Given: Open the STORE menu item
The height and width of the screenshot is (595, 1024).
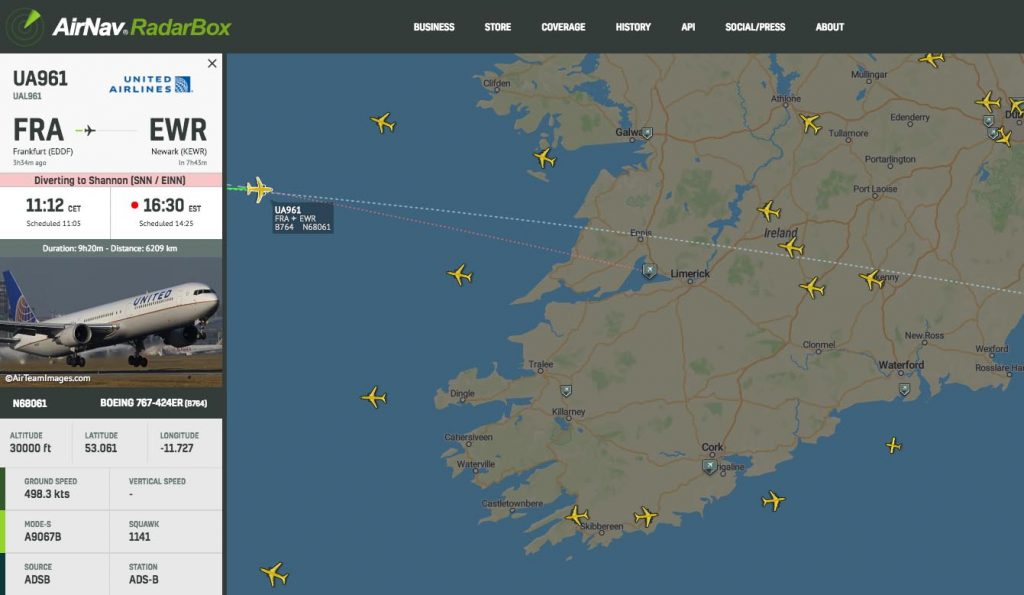Looking at the screenshot, I should tap(498, 27).
